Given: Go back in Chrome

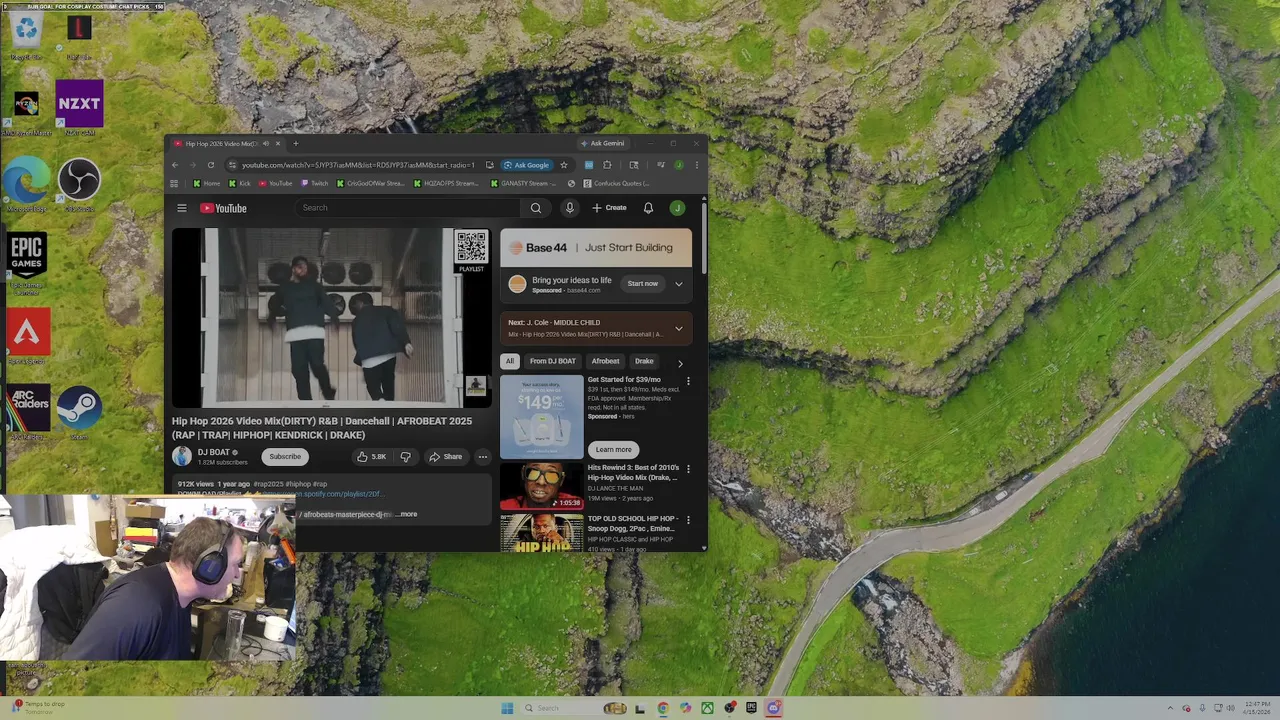Looking at the screenshot, I should (175, 165).
